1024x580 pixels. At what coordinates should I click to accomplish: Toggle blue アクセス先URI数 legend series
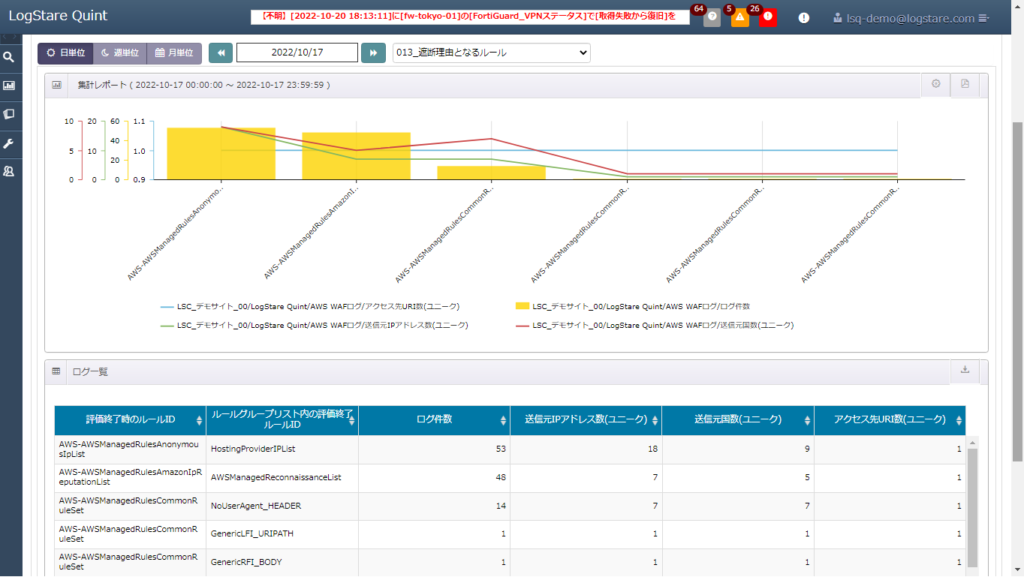click(310, 306)
